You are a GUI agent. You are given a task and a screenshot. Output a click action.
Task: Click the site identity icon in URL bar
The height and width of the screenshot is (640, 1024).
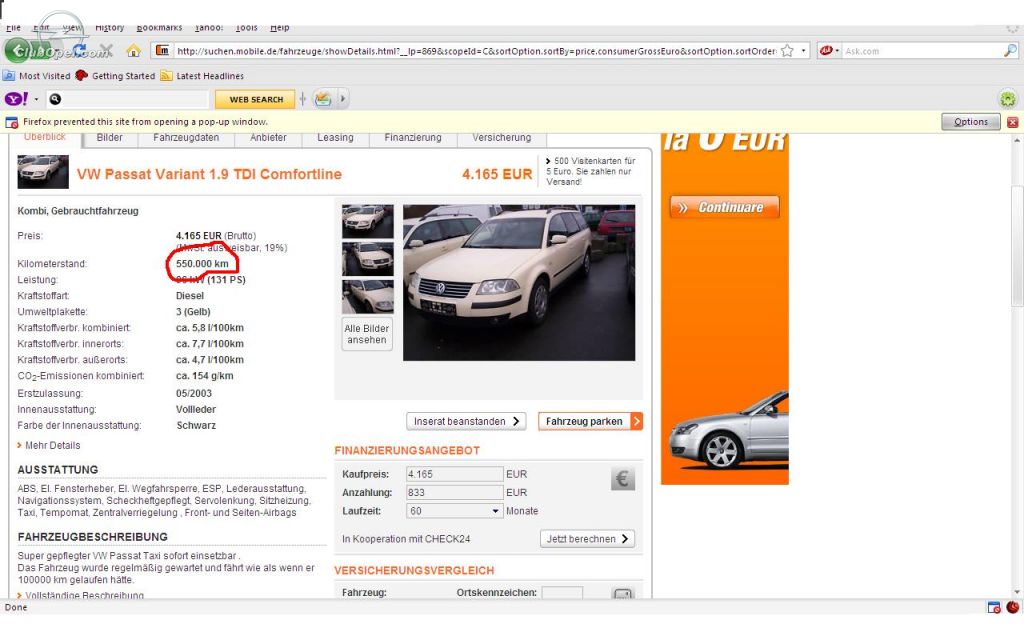click(162, 50)
